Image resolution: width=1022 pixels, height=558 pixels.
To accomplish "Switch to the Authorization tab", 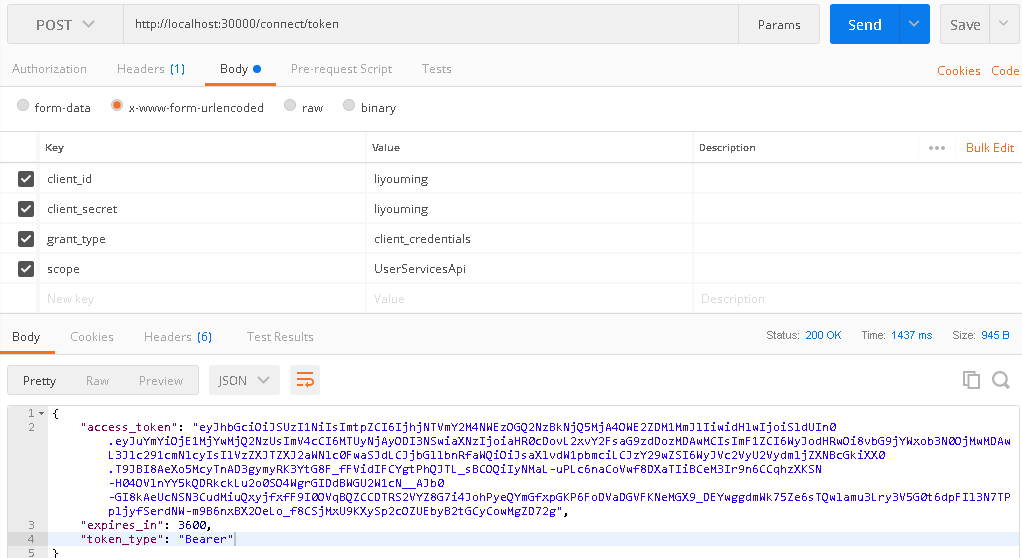I will [x=50, y=69].
